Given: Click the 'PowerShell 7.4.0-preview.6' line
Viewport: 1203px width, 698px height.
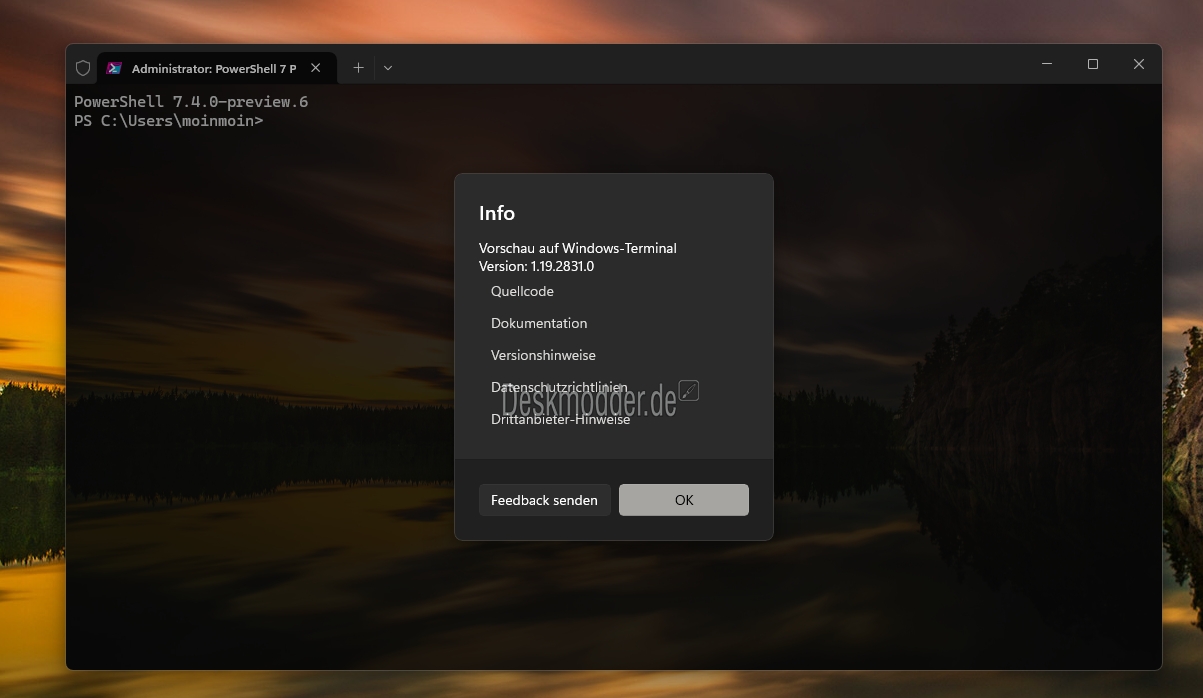Looking at the screenshot, I should click(x=191, y=102).
